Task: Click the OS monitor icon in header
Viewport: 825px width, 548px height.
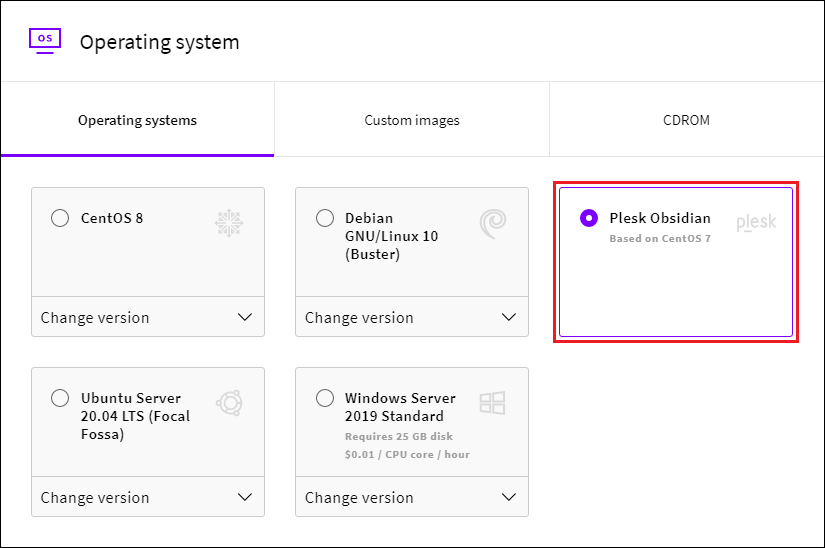Action: coord(45,40)
